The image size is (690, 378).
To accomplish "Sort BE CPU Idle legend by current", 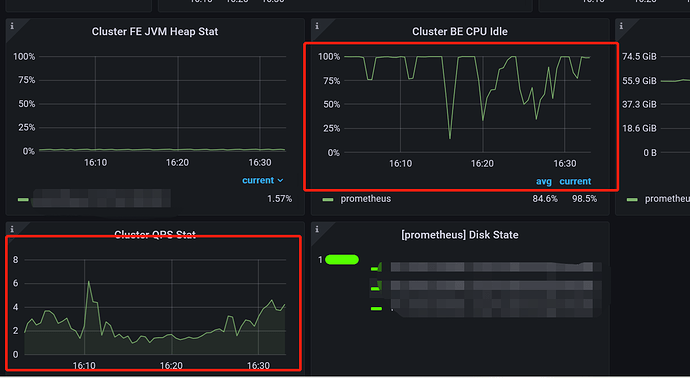I will point(575,181).
